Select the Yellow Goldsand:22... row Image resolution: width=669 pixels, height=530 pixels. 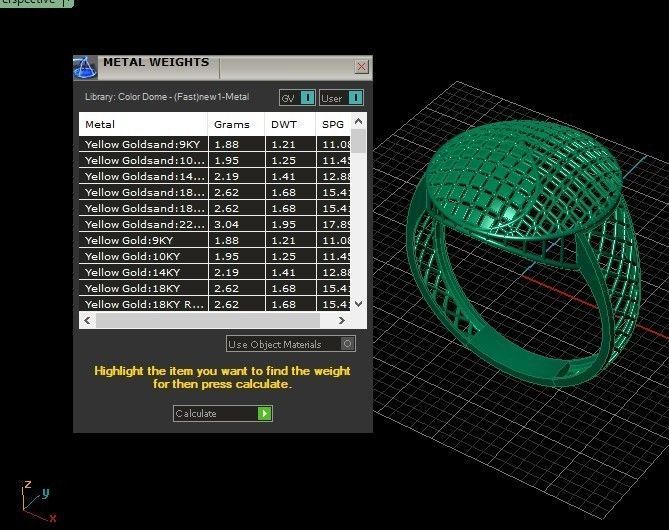tap(215, 224)
